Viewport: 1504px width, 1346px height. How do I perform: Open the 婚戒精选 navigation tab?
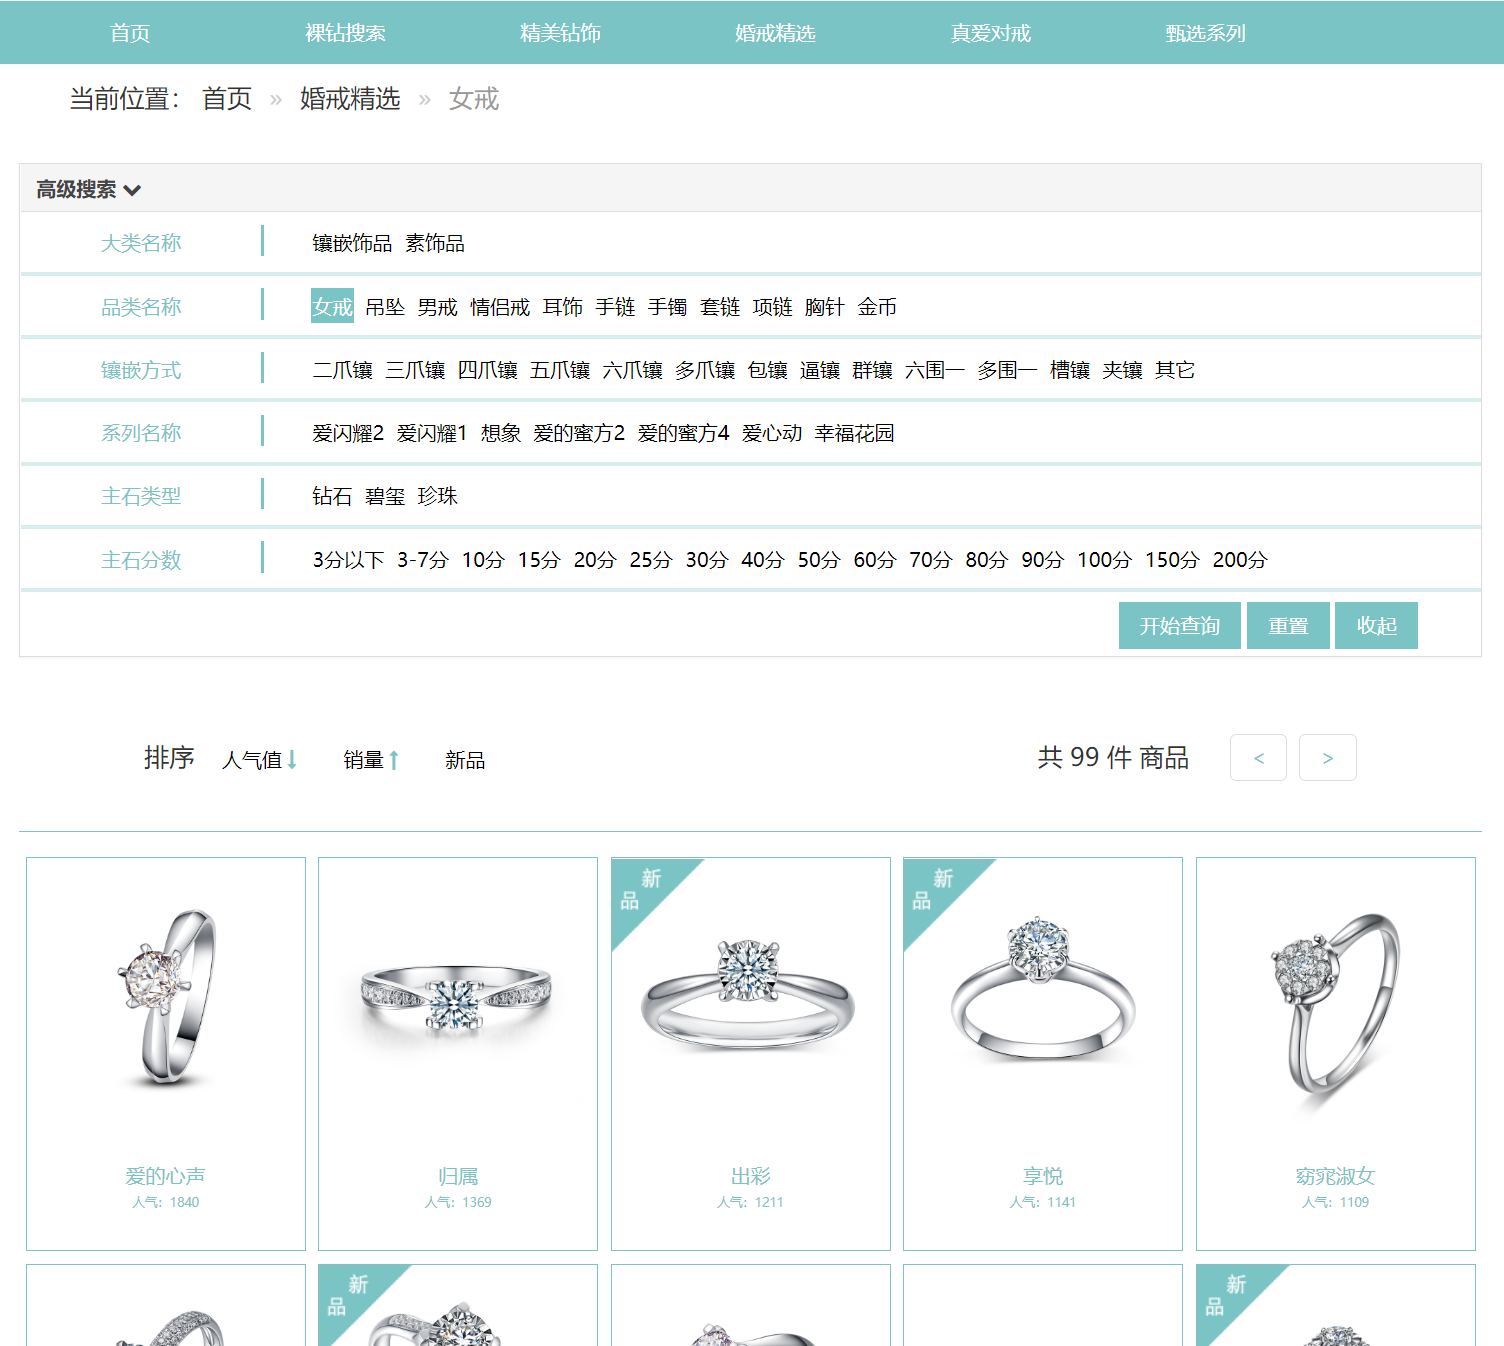click(775, 33)
